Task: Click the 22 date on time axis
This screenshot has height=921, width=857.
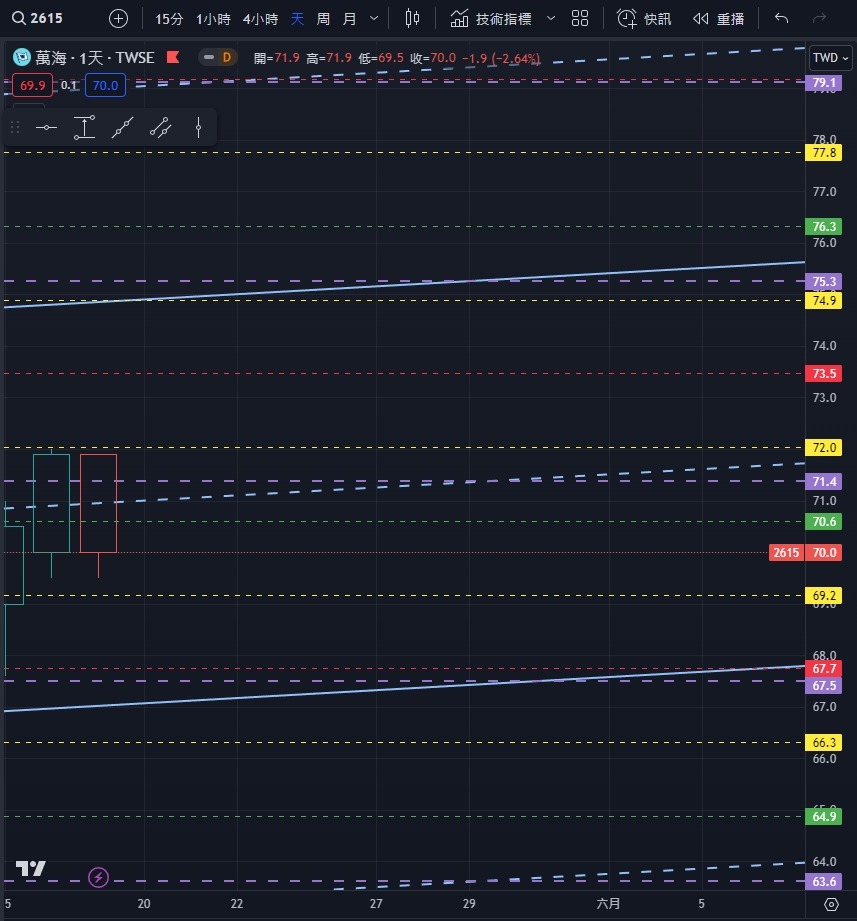Action: (237, 903)
